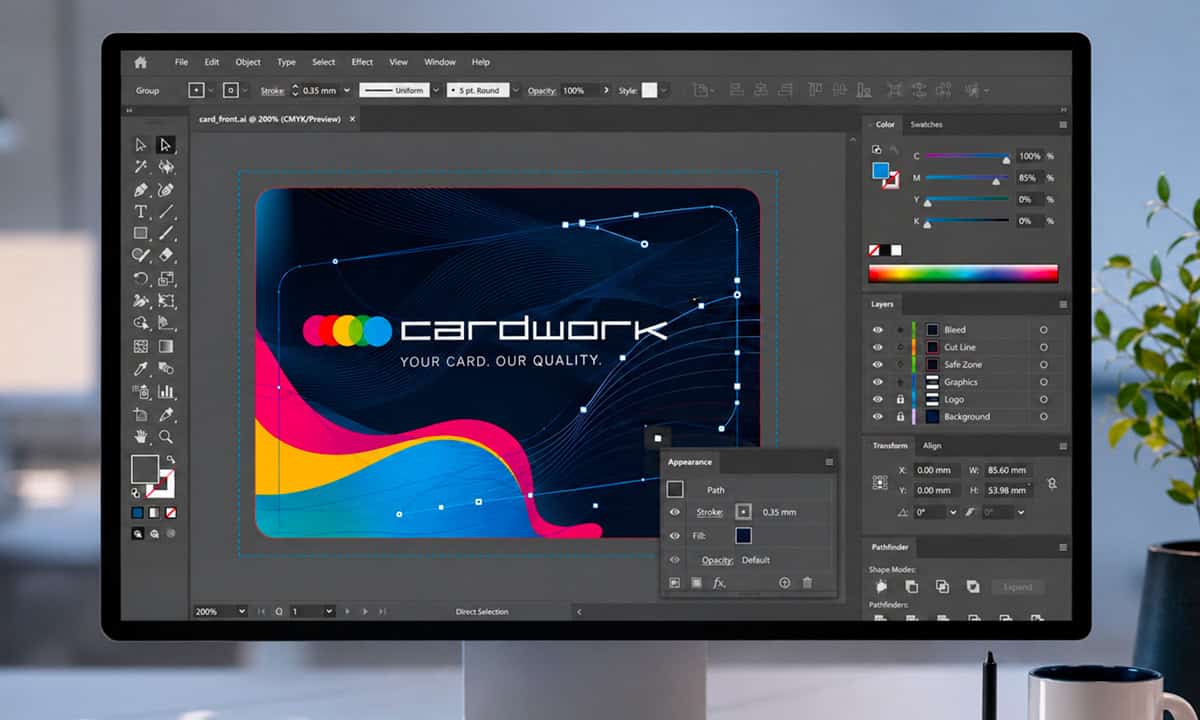Select the Rectangle tool
The height and width of the screenshot is (720, 1200).
point(141,234)
